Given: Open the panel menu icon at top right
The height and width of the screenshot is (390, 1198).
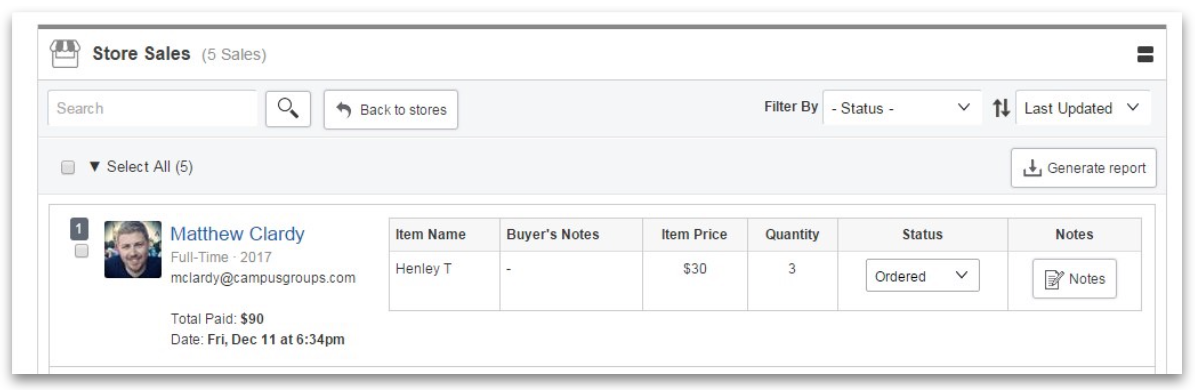Looking at the screenshot, I should (x=1145, y=54).
